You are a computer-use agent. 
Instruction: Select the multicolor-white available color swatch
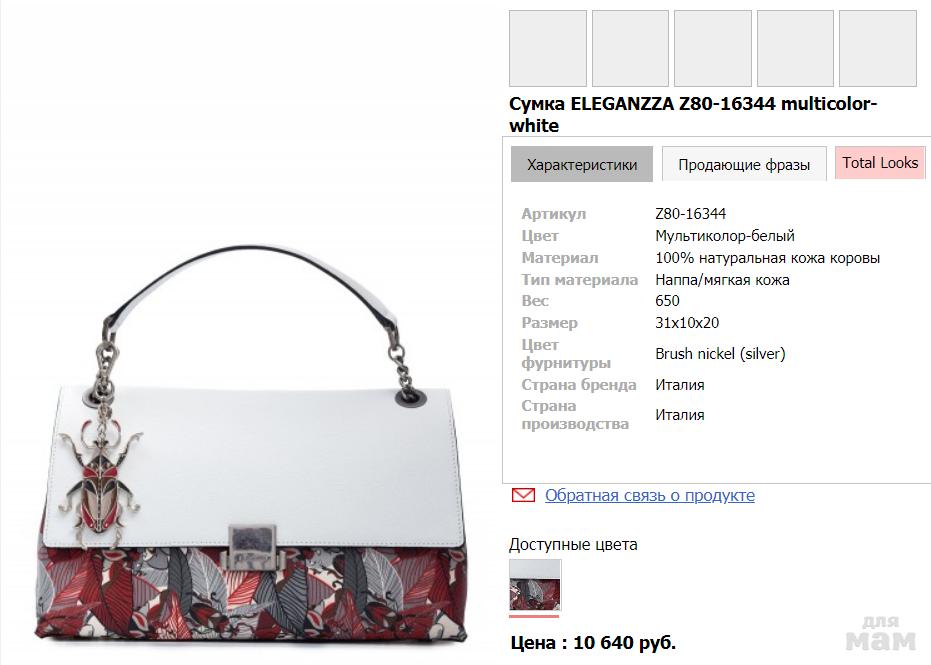[x=535, y=585]
